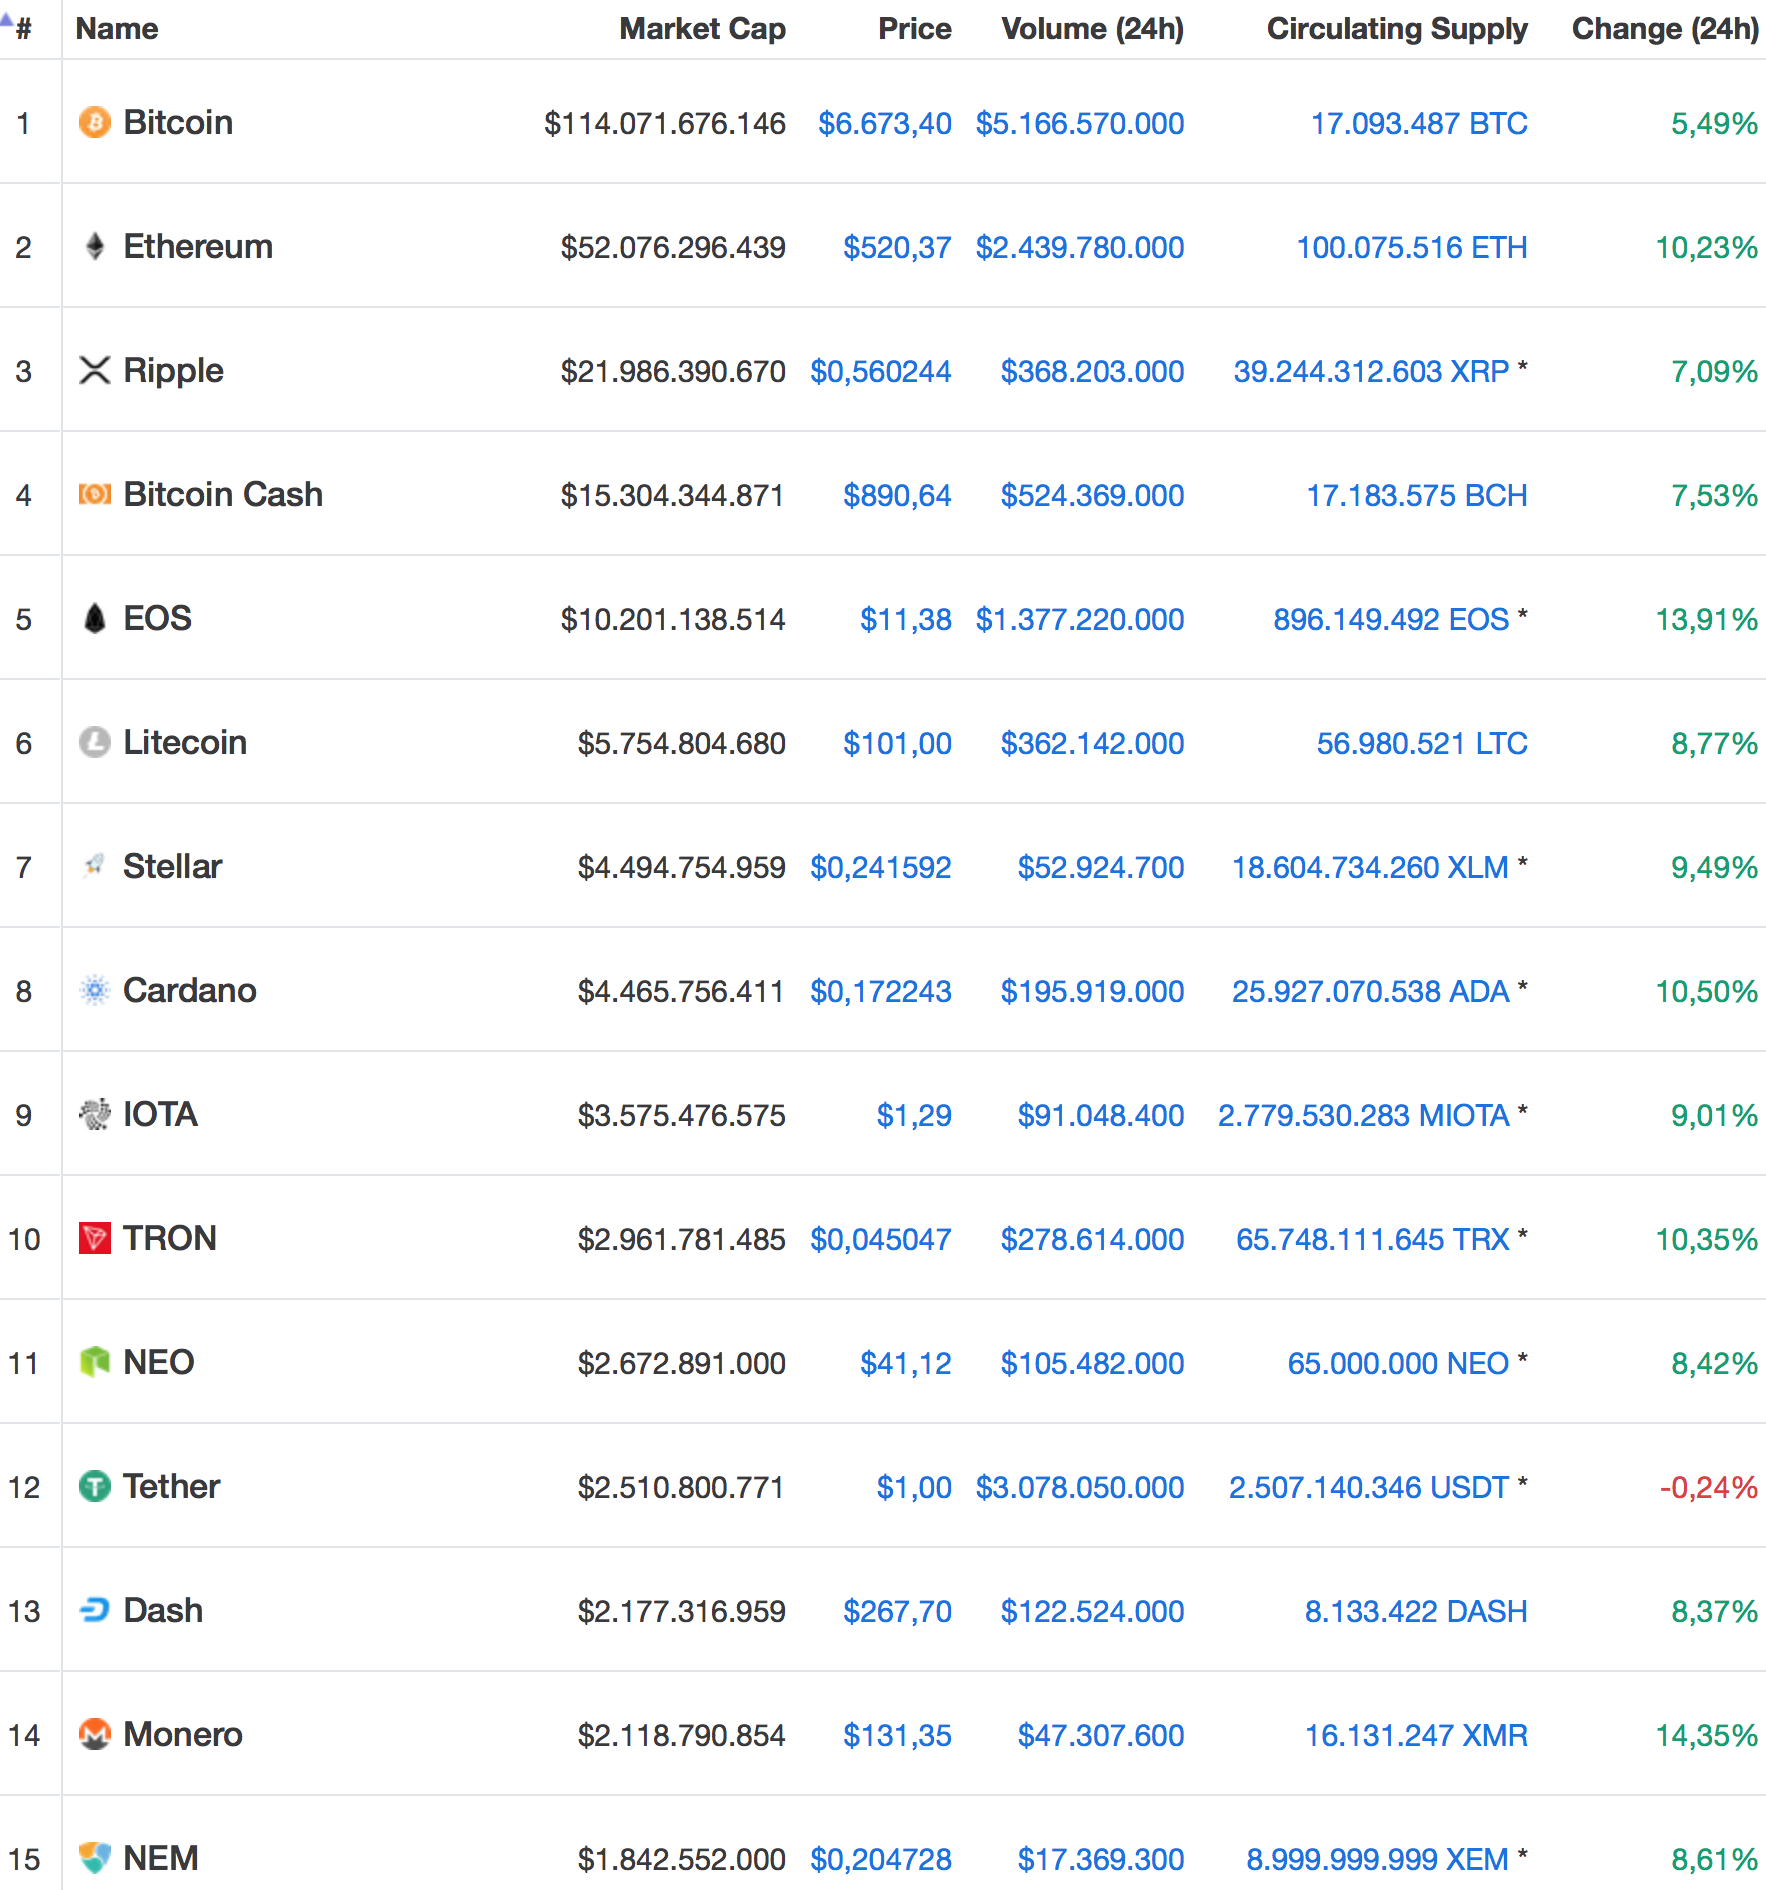Image resolution: width=1766 pixels, height=1890 pixels.
Task: Open the Bitcoin Cash name link
Action: click(223, 494)
